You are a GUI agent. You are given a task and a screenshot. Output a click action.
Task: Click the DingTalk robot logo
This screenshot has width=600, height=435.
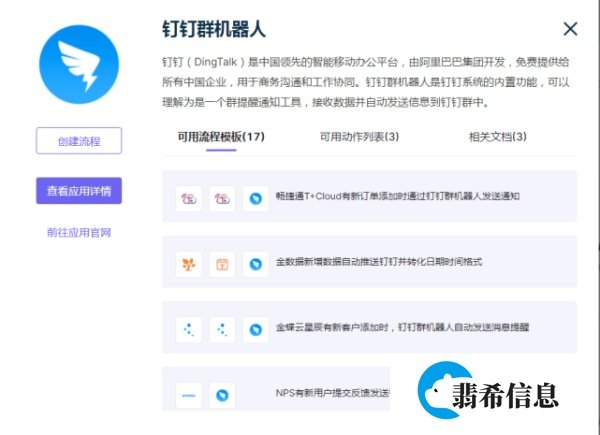click(x=79, y=64)
